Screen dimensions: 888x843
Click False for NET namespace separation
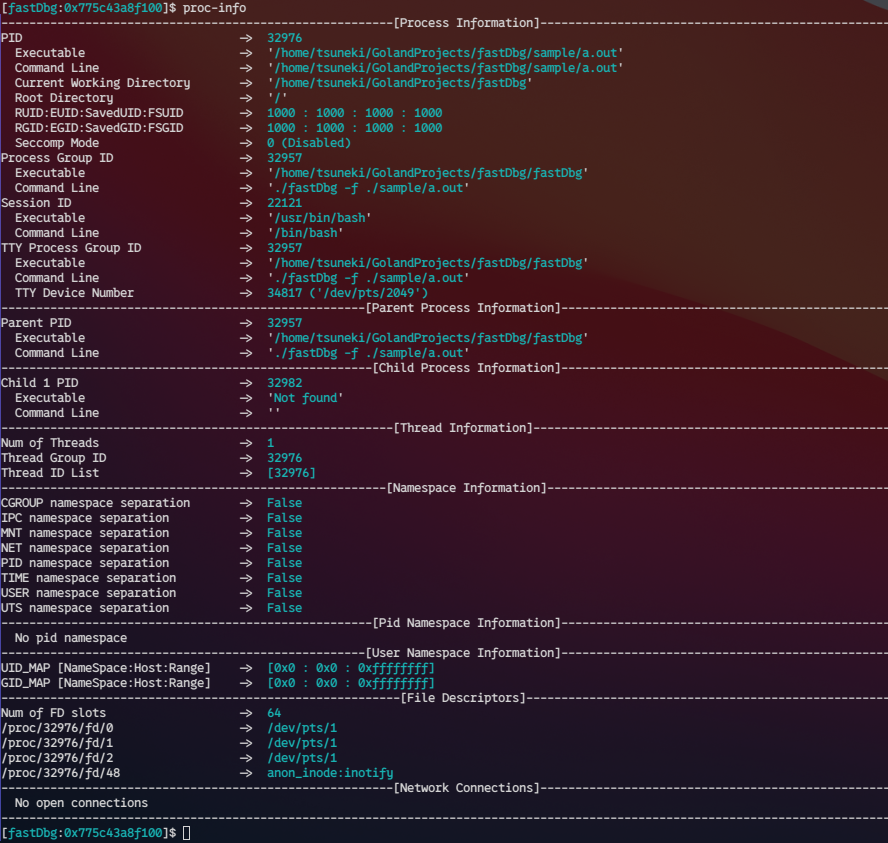(284, 548)
